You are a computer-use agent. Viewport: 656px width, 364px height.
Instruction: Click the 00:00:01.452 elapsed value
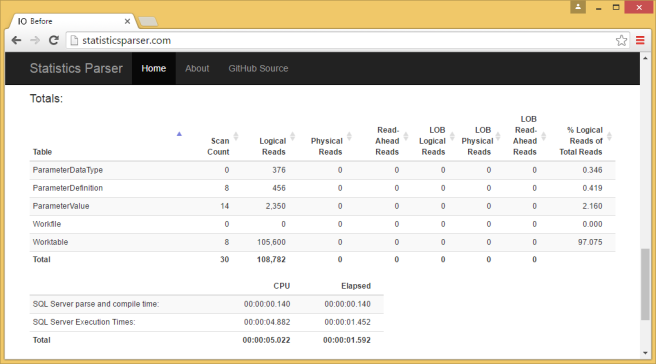pos(347,322)
